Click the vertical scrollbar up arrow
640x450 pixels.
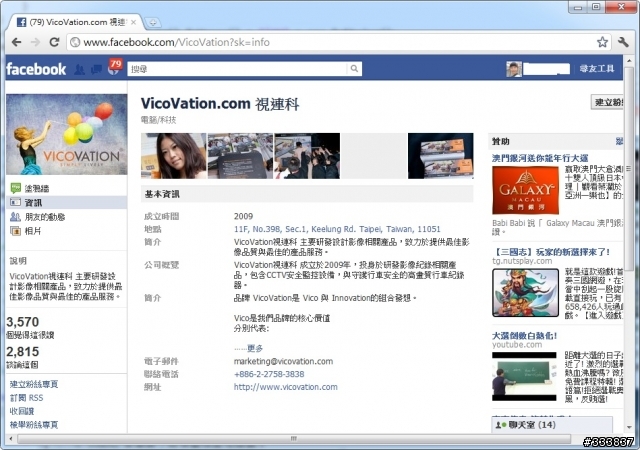coord(629,61)
